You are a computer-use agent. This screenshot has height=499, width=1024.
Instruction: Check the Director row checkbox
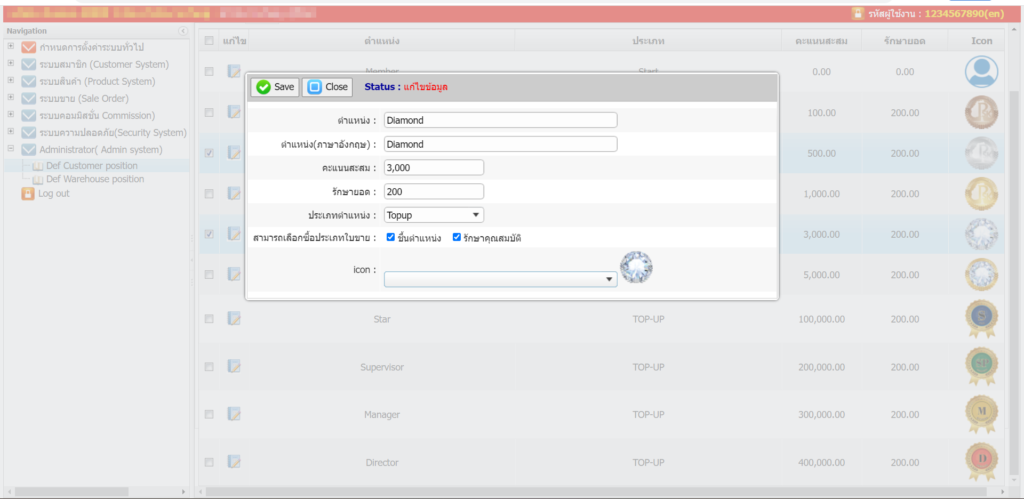click(209, 462)
